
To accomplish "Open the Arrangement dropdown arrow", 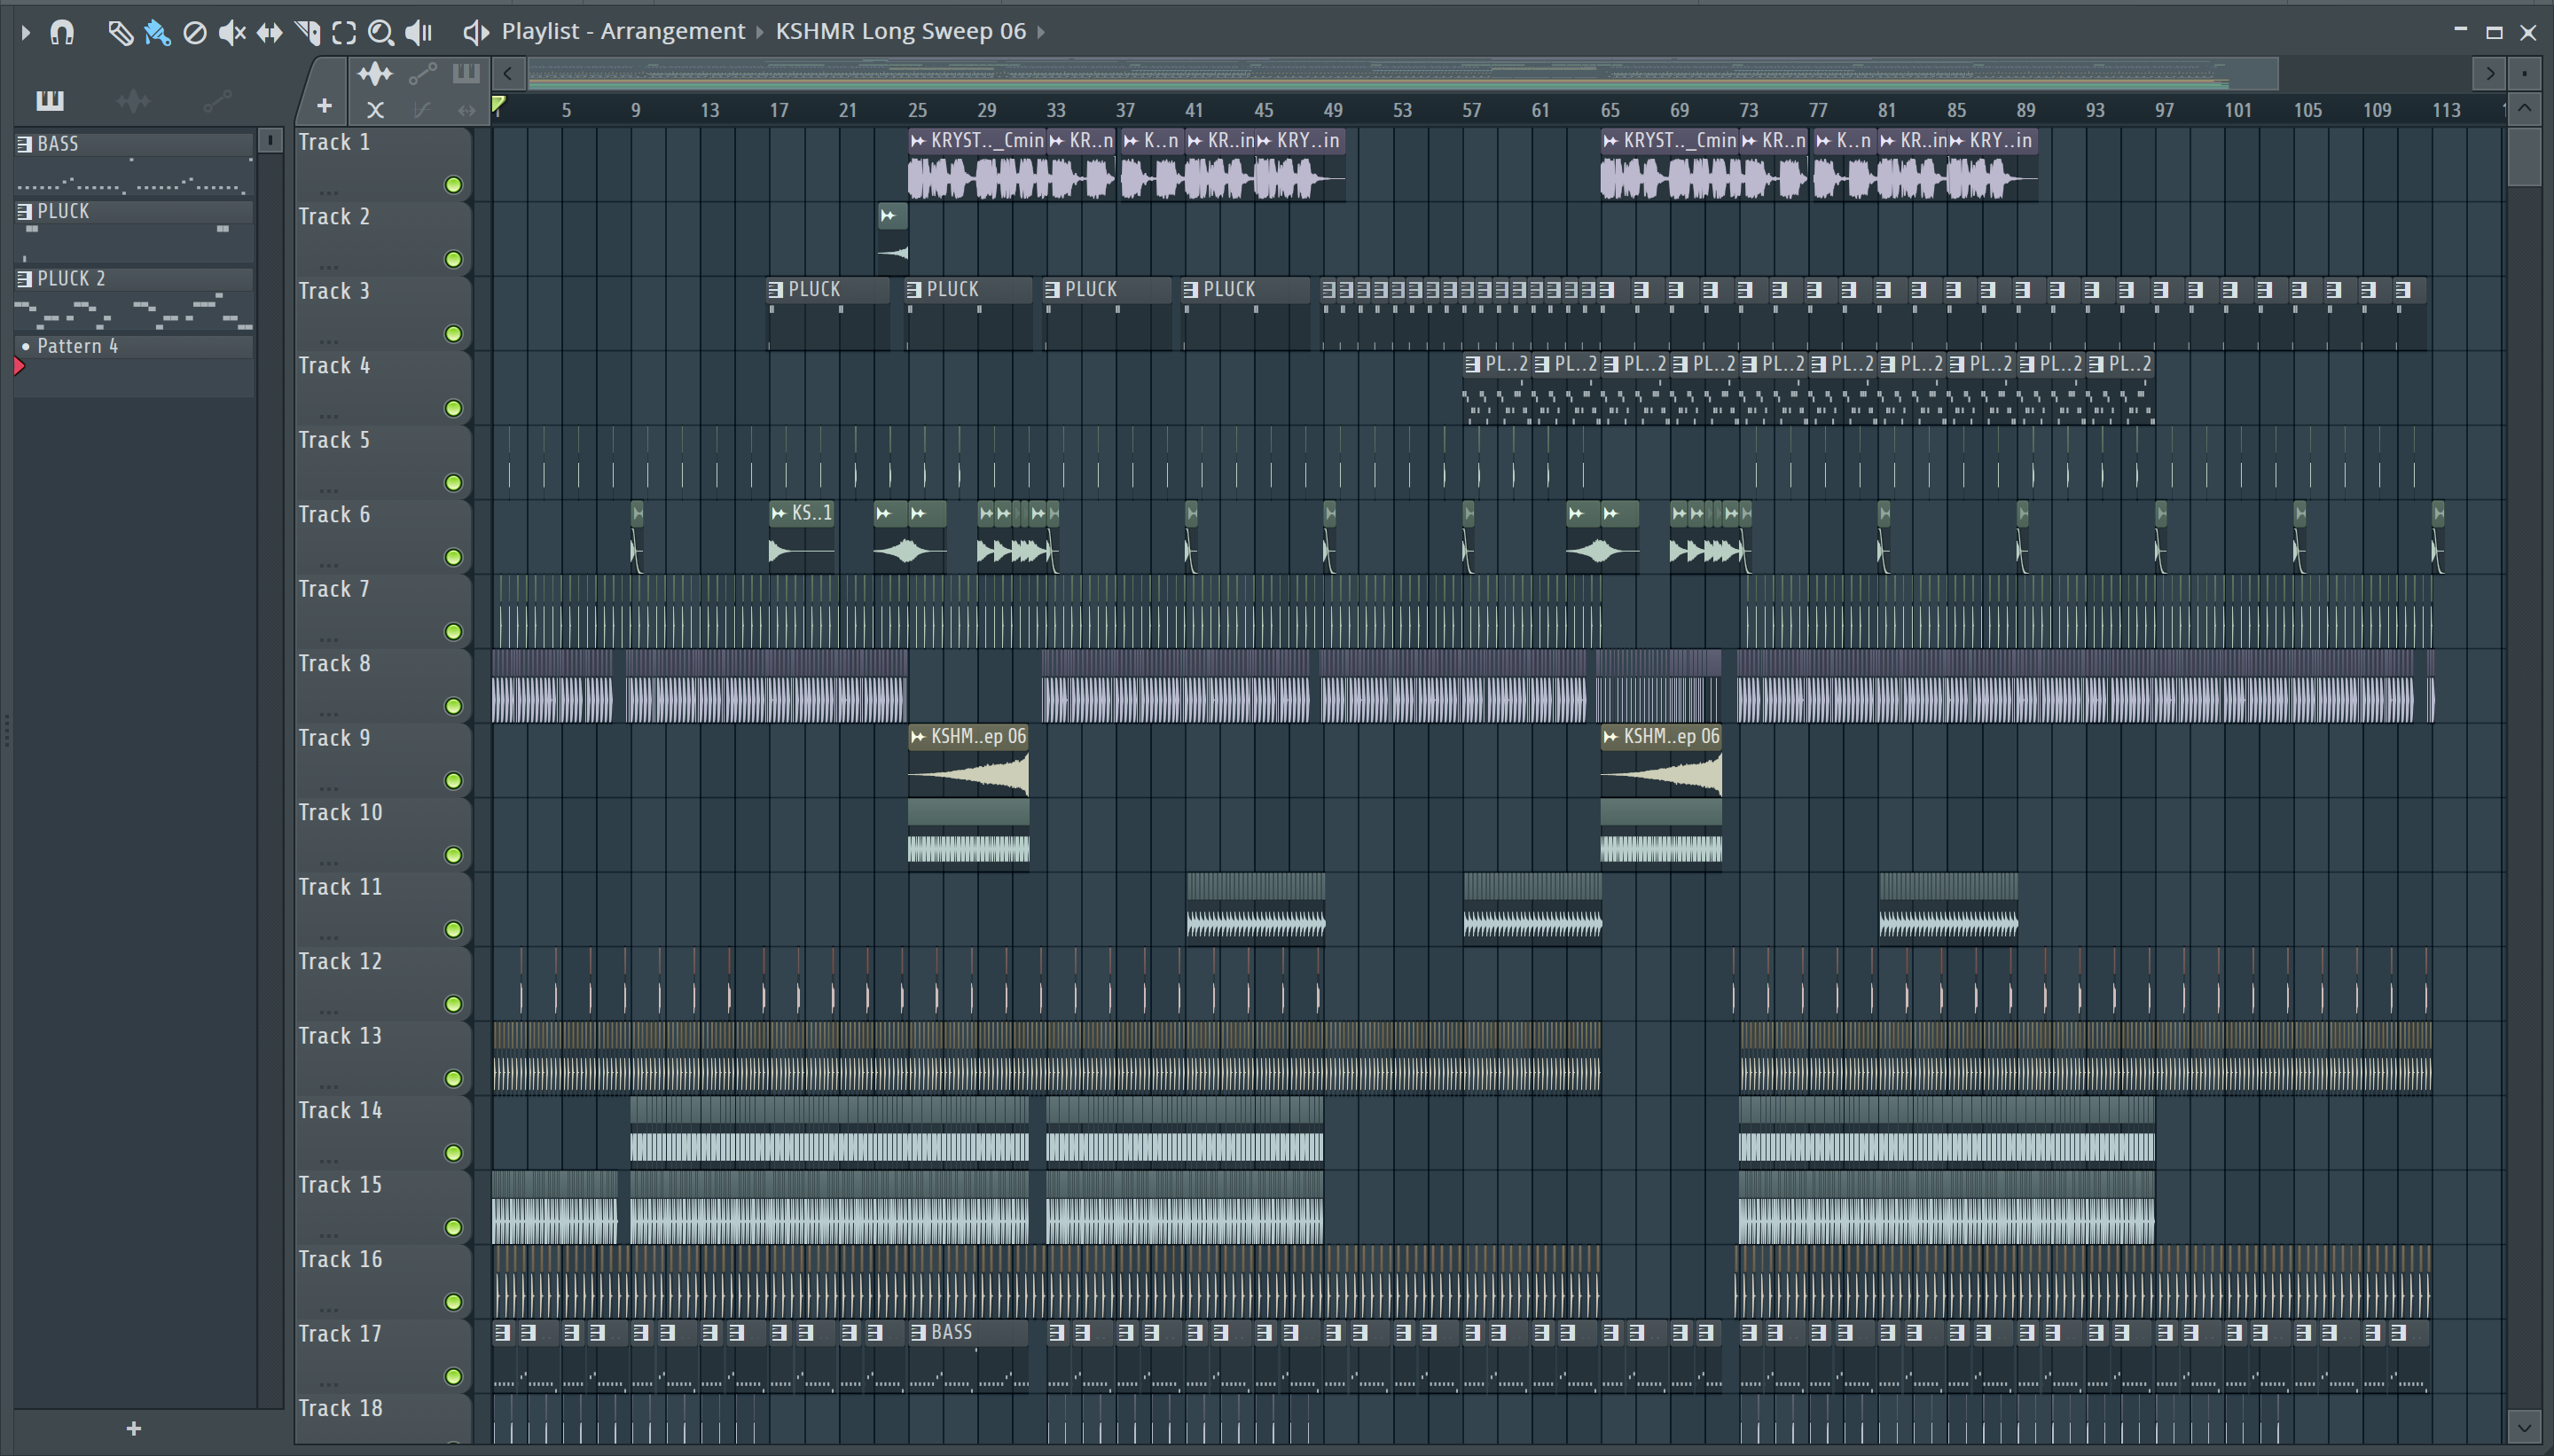I will click(759, 32).
